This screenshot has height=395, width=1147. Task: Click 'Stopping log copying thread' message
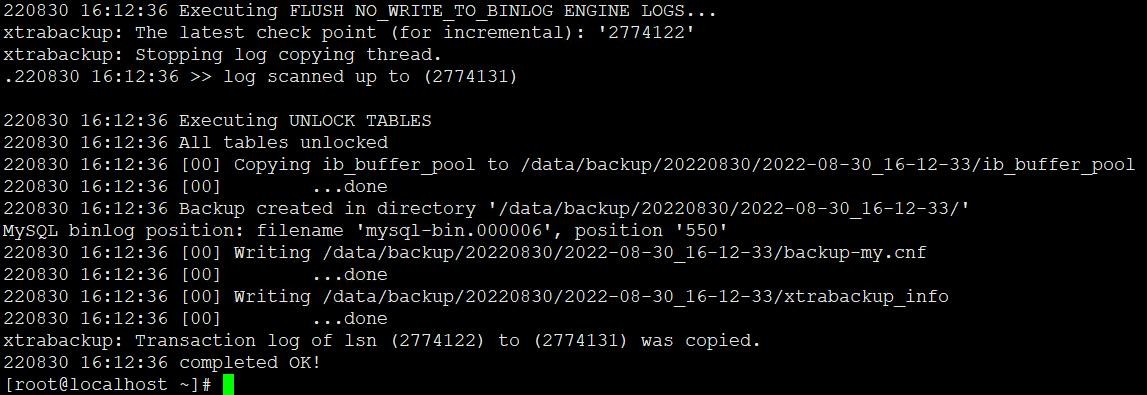click(x=288, y=55)
